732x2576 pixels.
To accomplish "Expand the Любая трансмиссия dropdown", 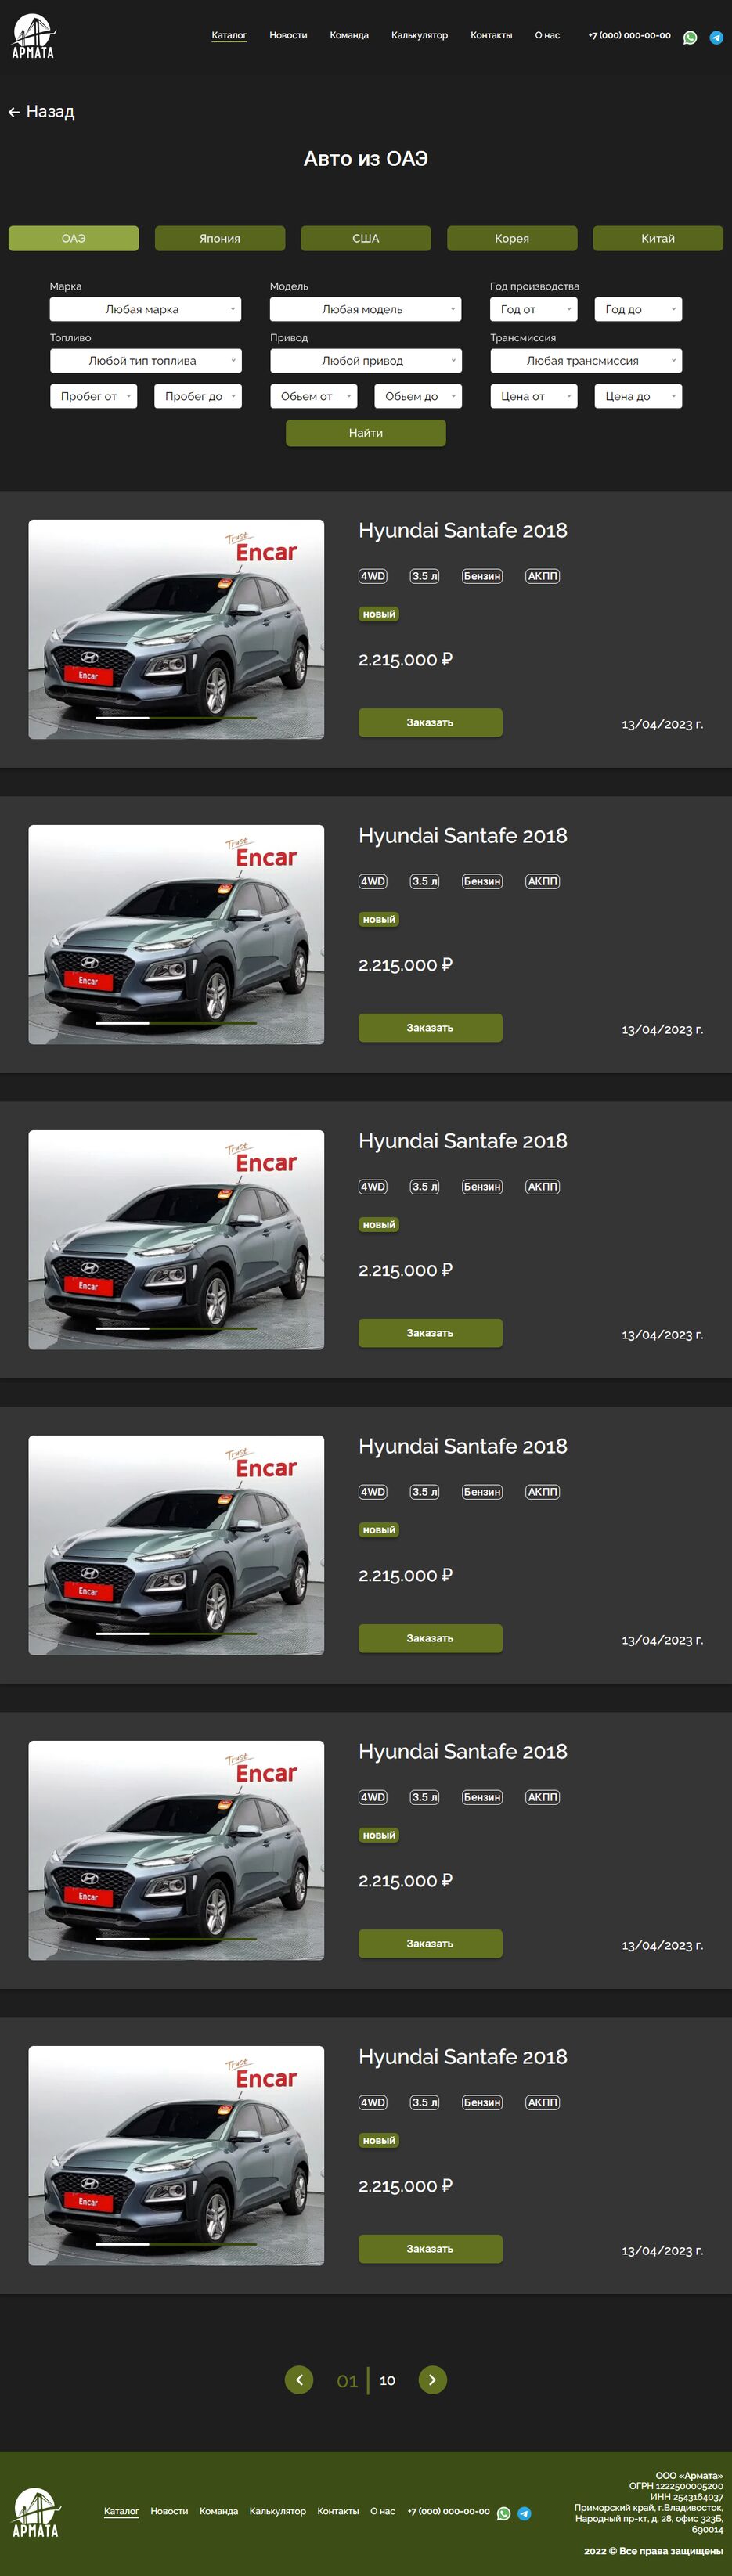I will coord(586,361).
